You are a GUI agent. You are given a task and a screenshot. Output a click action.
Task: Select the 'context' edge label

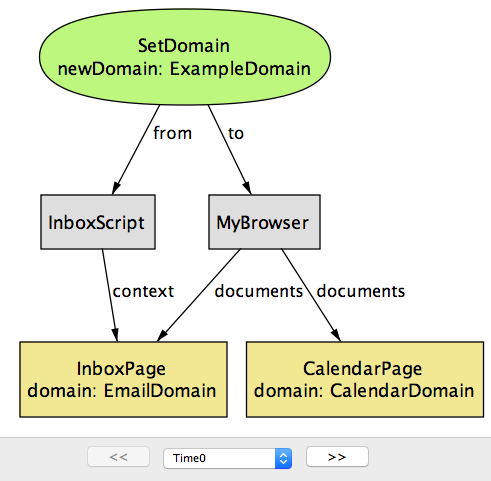(143, 291)
